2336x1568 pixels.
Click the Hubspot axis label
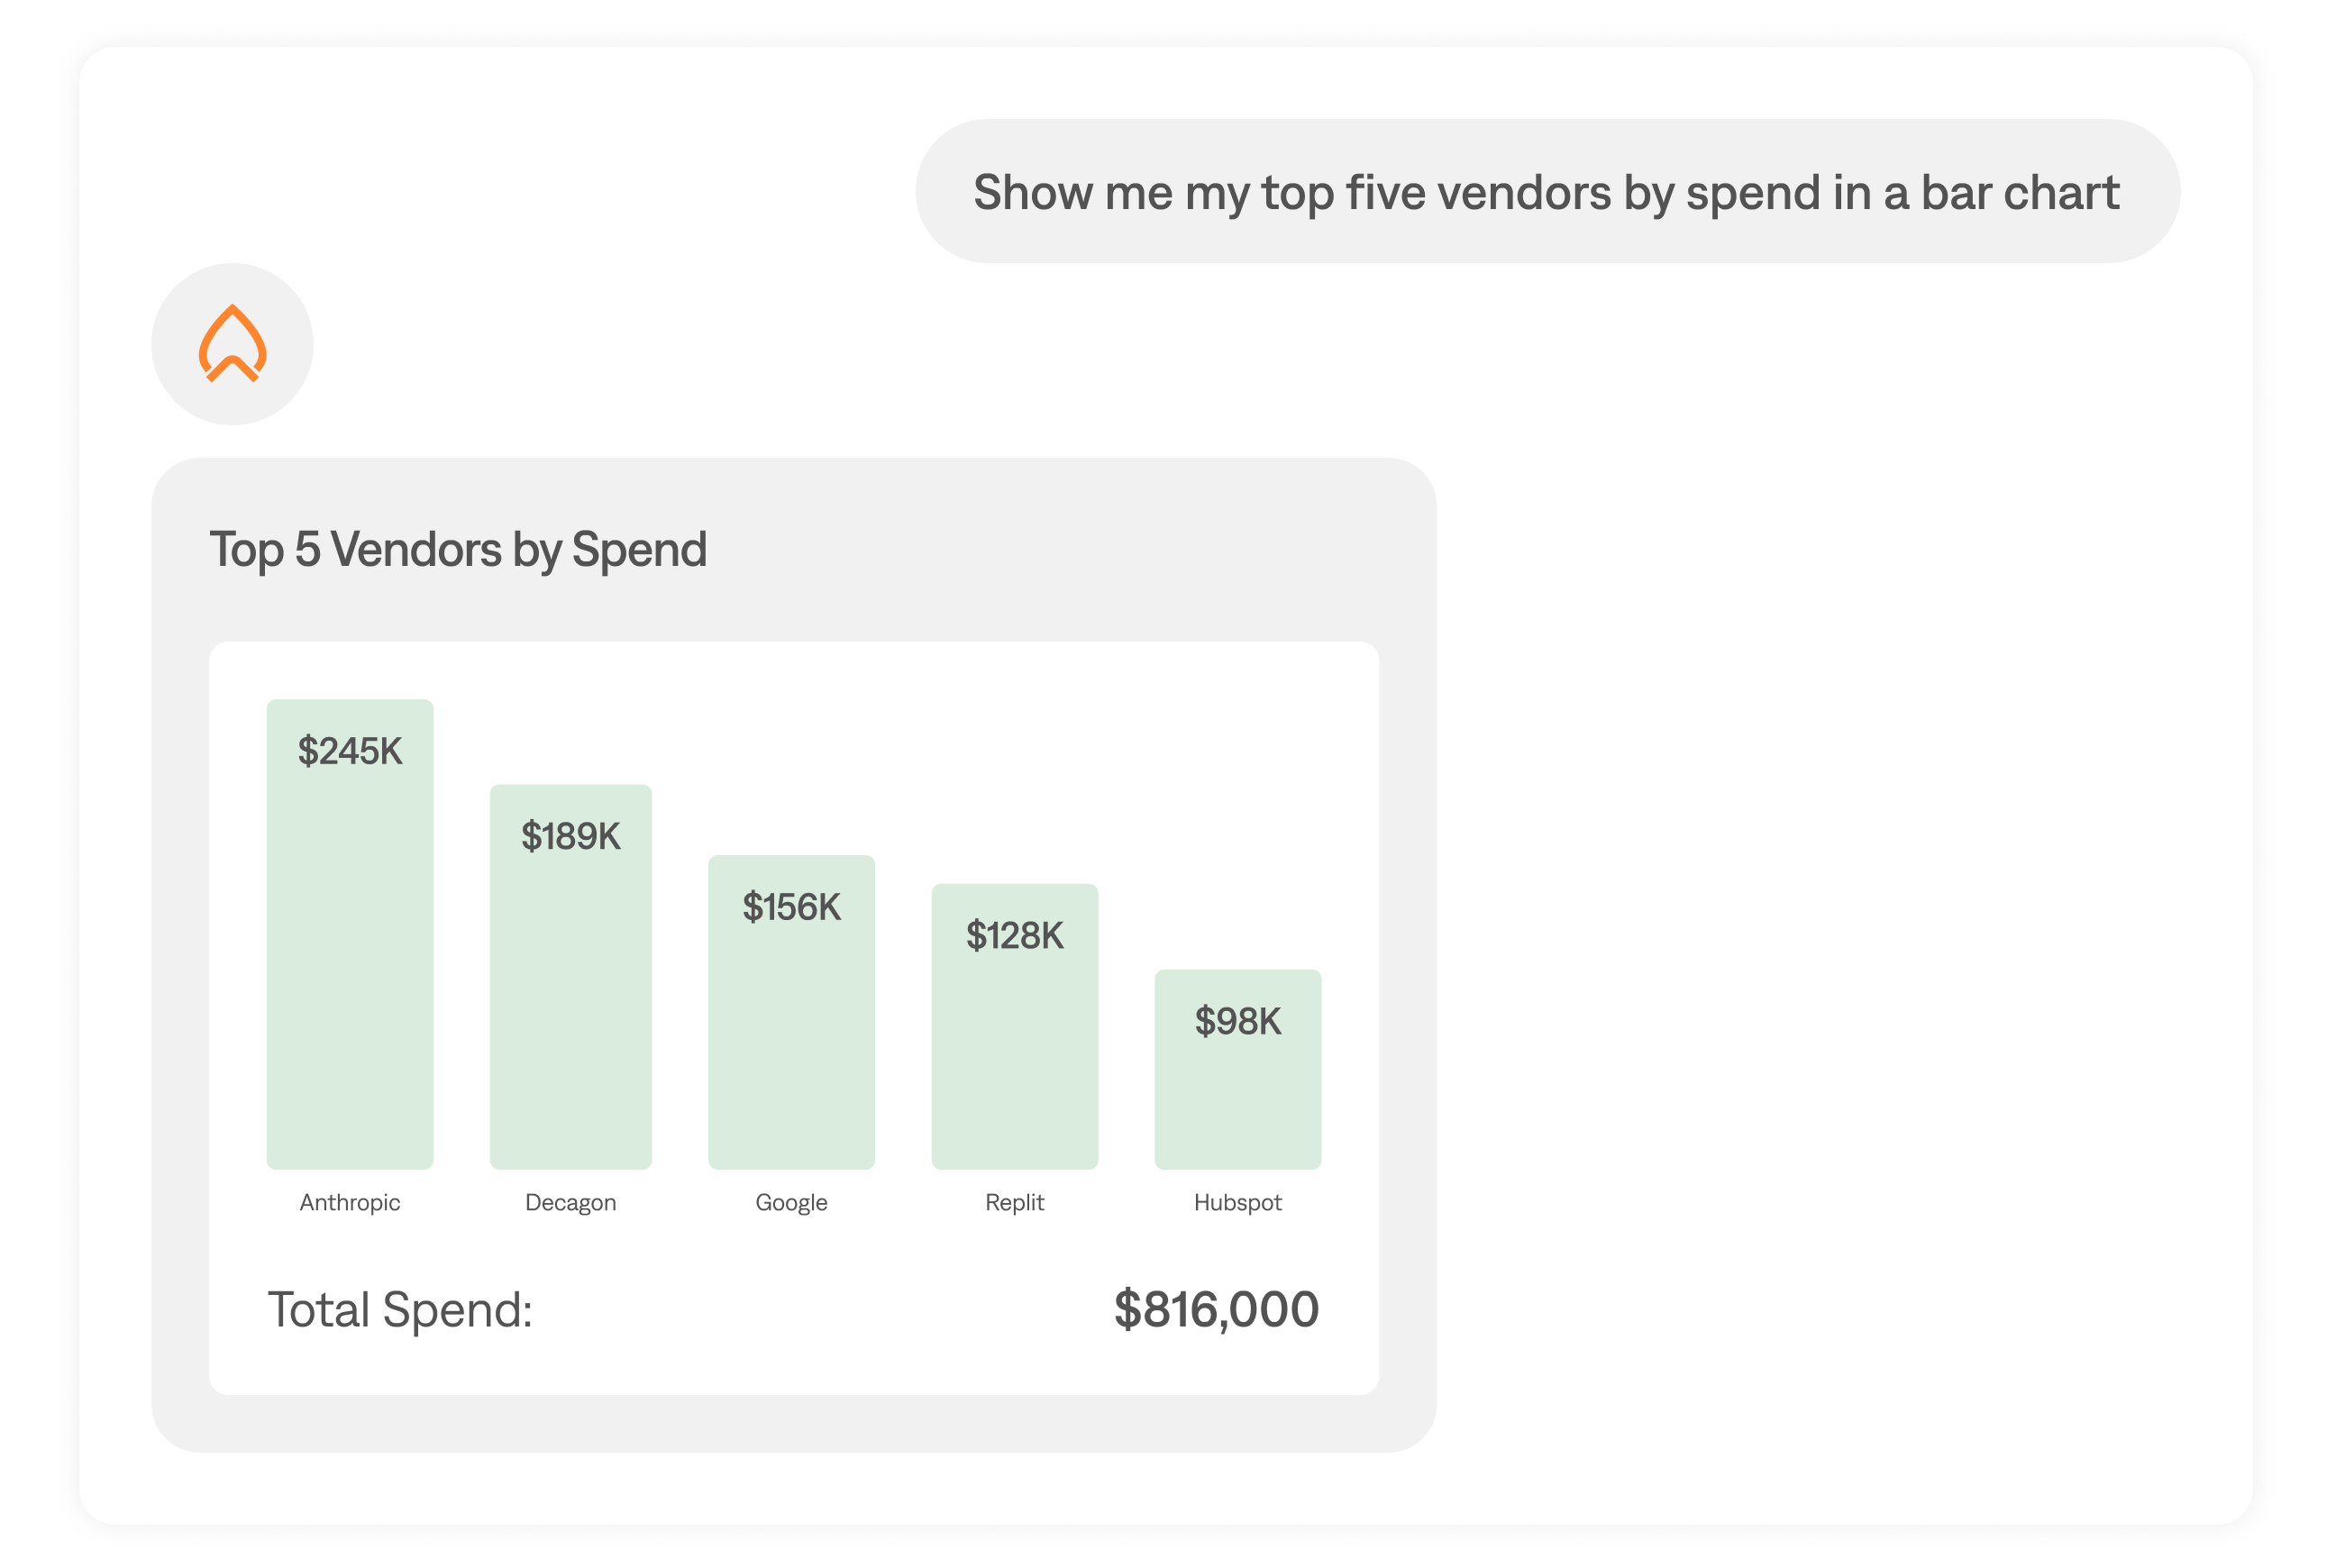1237,1202
